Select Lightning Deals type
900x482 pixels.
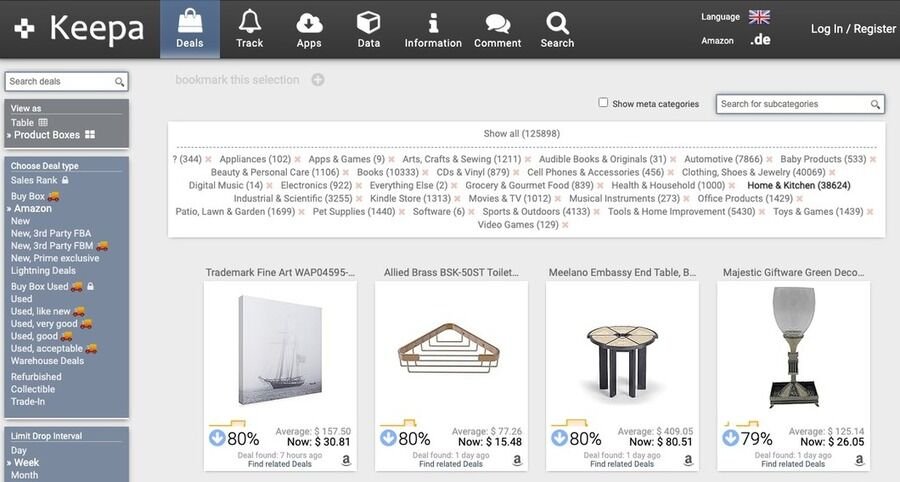[x=43, y=270]
